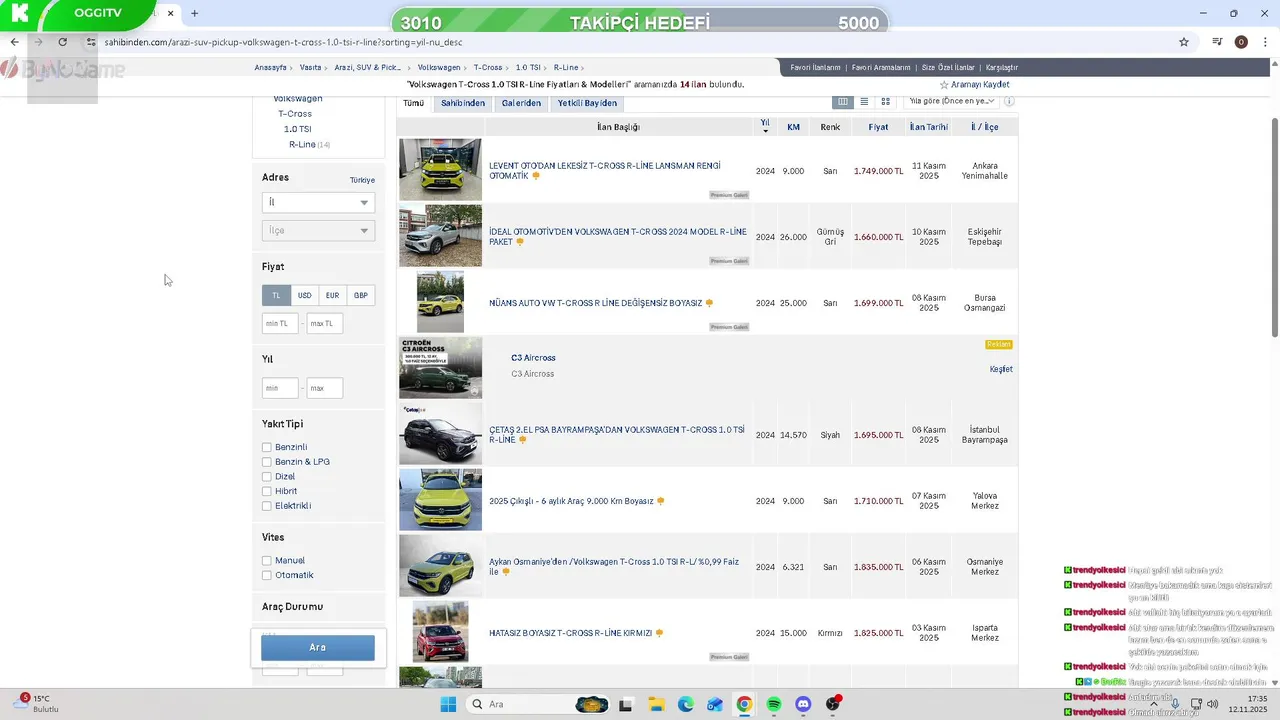Open OBS Studio from taskbar
Viewport: 1280px width, 720px height.
[833, 704]
